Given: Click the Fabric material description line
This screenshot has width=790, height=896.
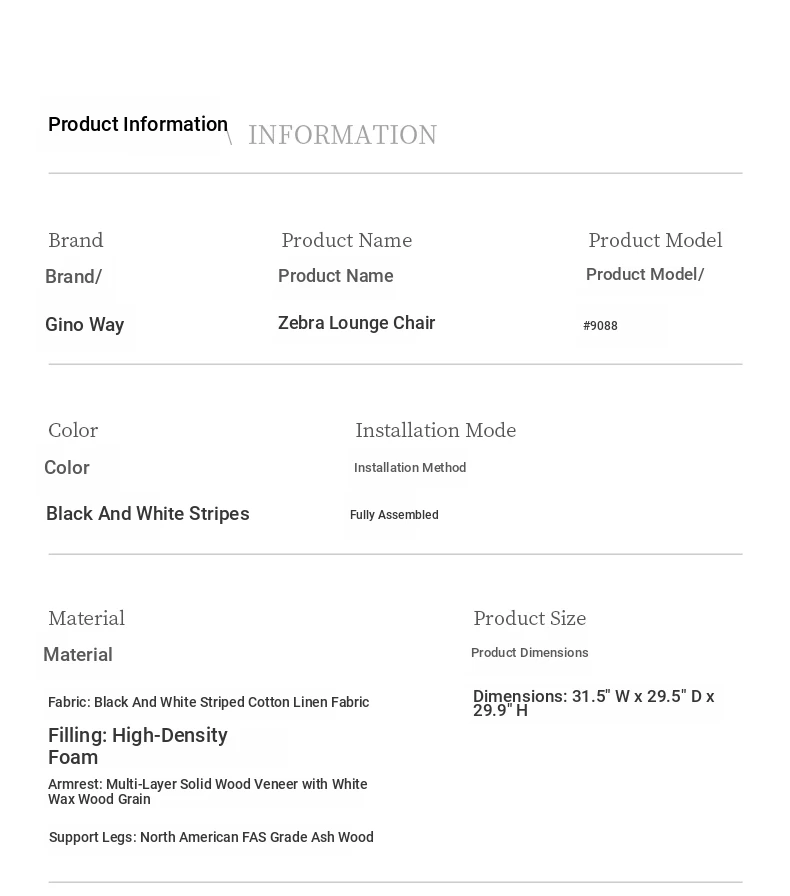Looking at the screenshot, I should pyautogui.click(x=208, y=702).
